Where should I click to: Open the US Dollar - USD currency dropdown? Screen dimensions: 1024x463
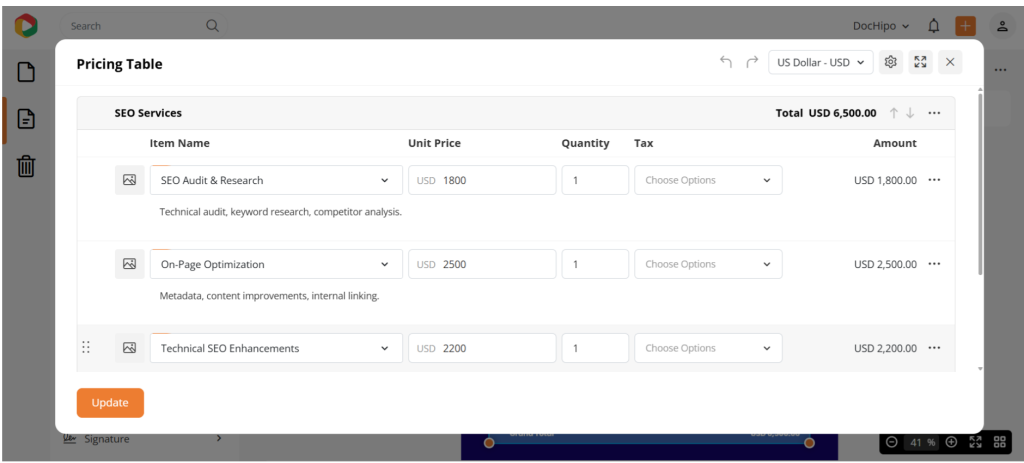pyautogui.click(x=820, y=62)
